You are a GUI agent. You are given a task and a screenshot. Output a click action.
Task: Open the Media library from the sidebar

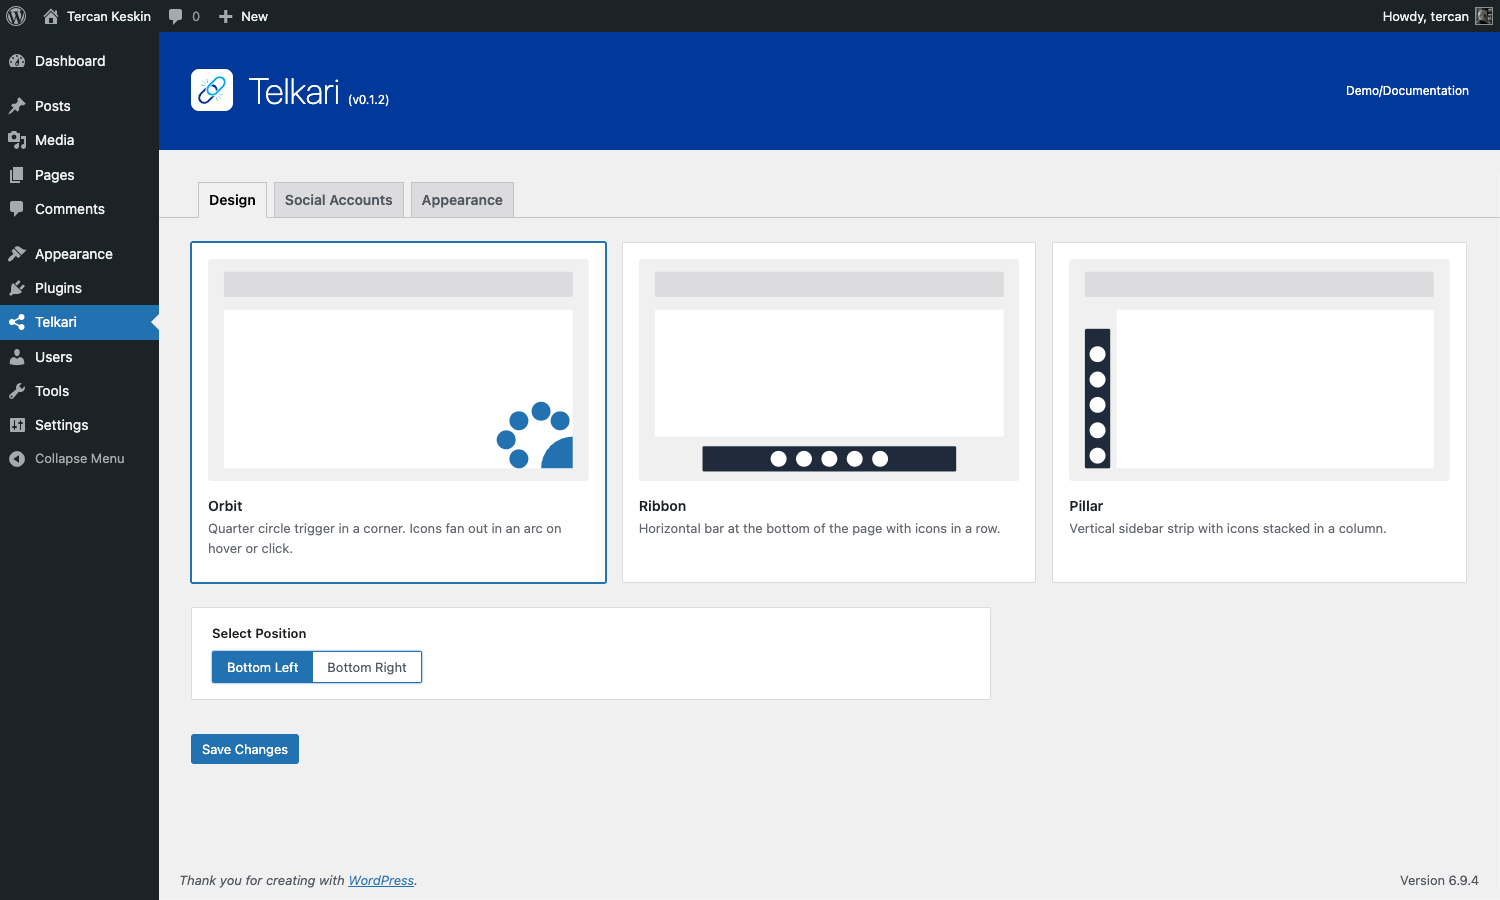54,140
